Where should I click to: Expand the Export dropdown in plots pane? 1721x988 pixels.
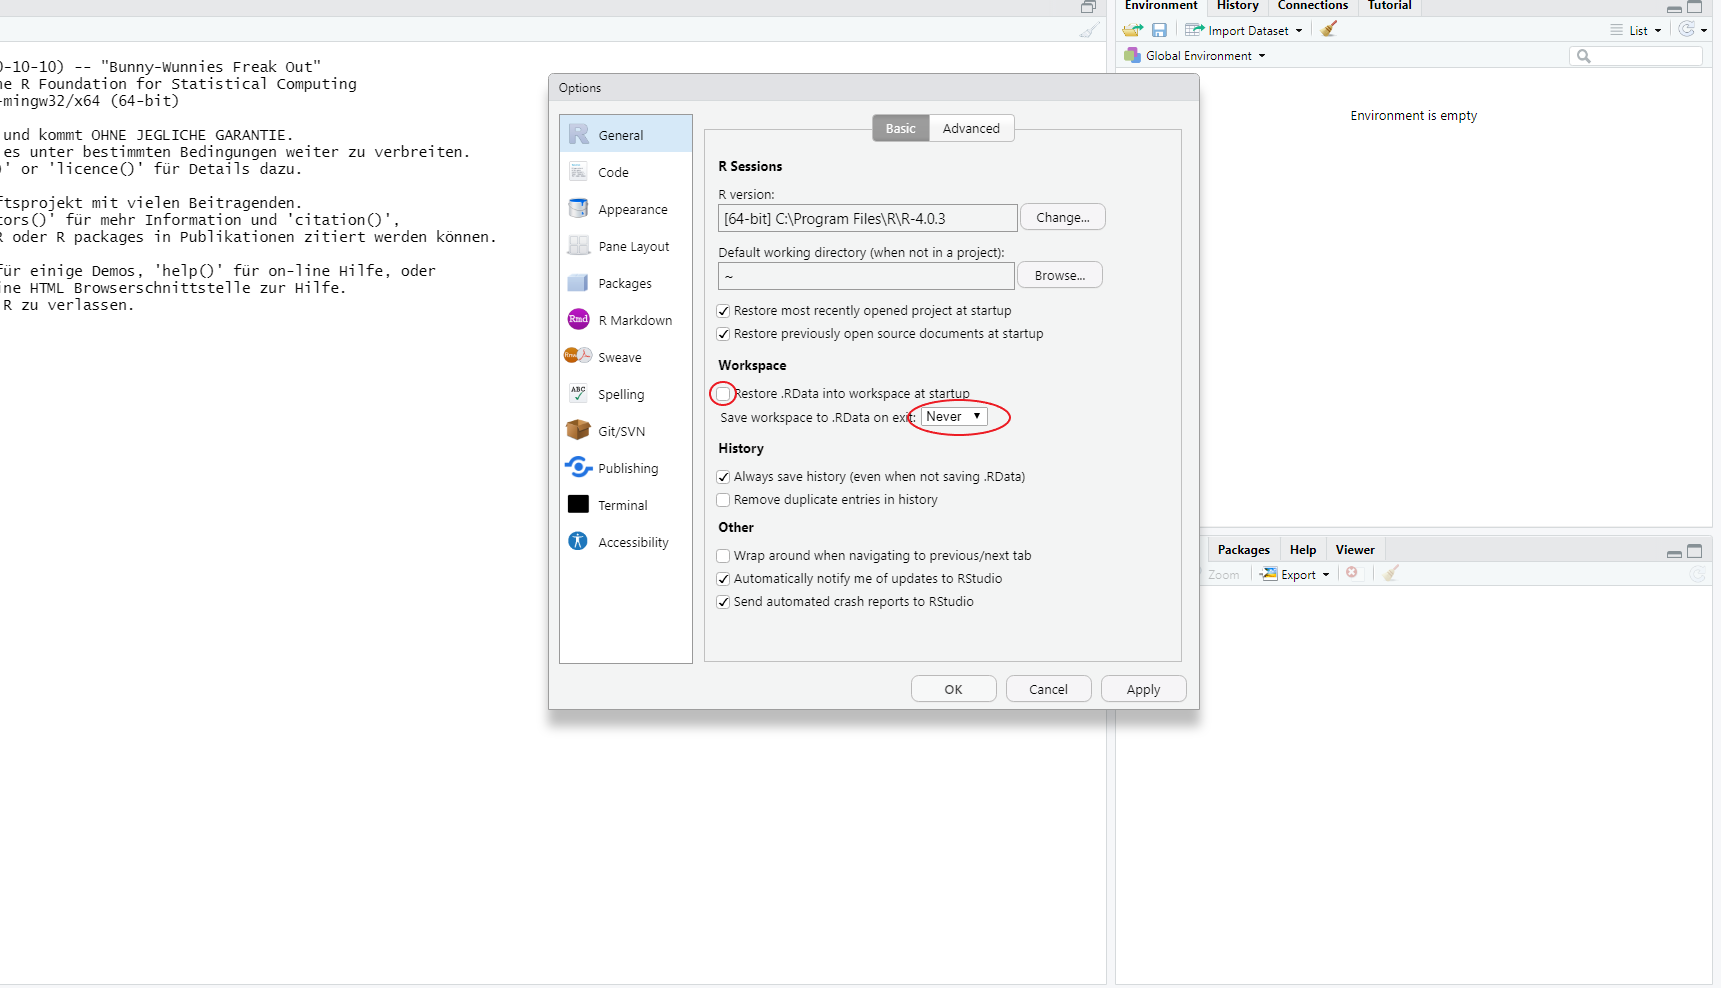(x=1326, y=575)
